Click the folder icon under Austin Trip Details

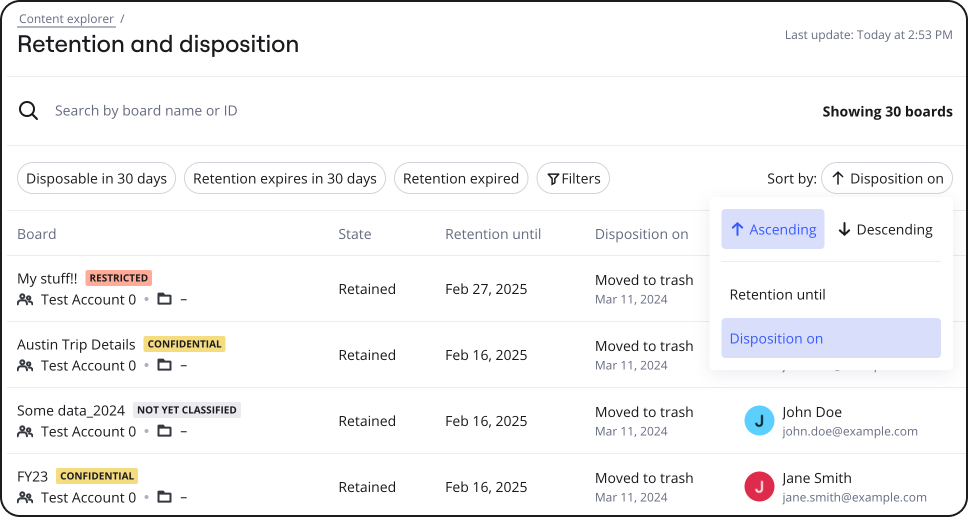click(165, 365)
